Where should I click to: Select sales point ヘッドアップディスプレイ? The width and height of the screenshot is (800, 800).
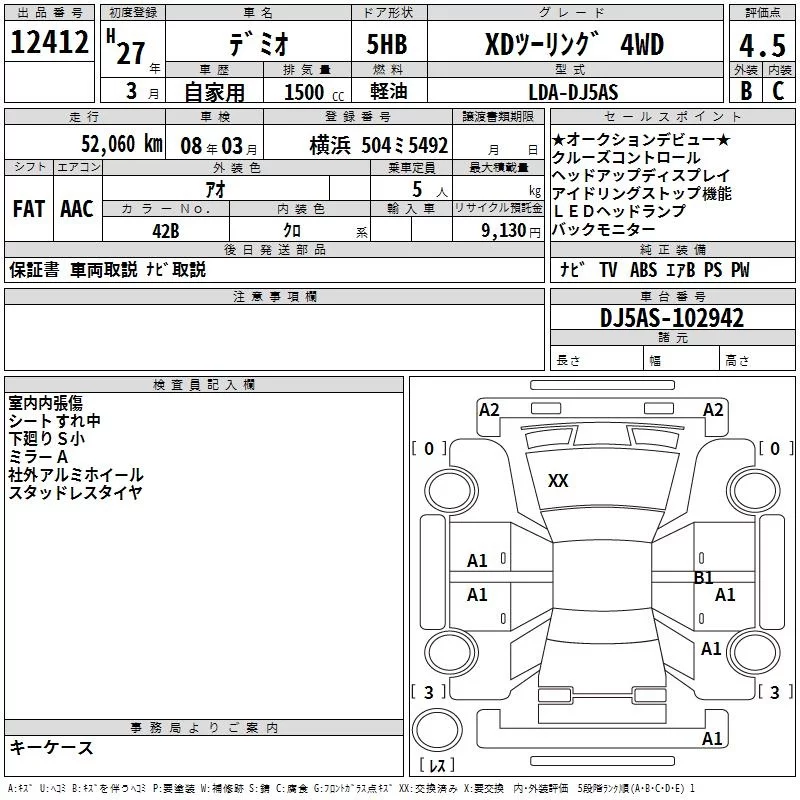tap(641, 176)
